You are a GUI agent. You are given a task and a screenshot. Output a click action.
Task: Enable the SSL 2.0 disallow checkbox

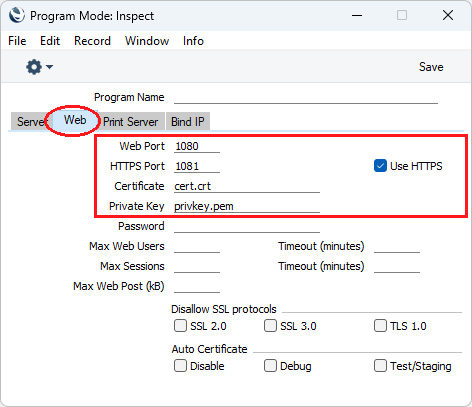180,326
